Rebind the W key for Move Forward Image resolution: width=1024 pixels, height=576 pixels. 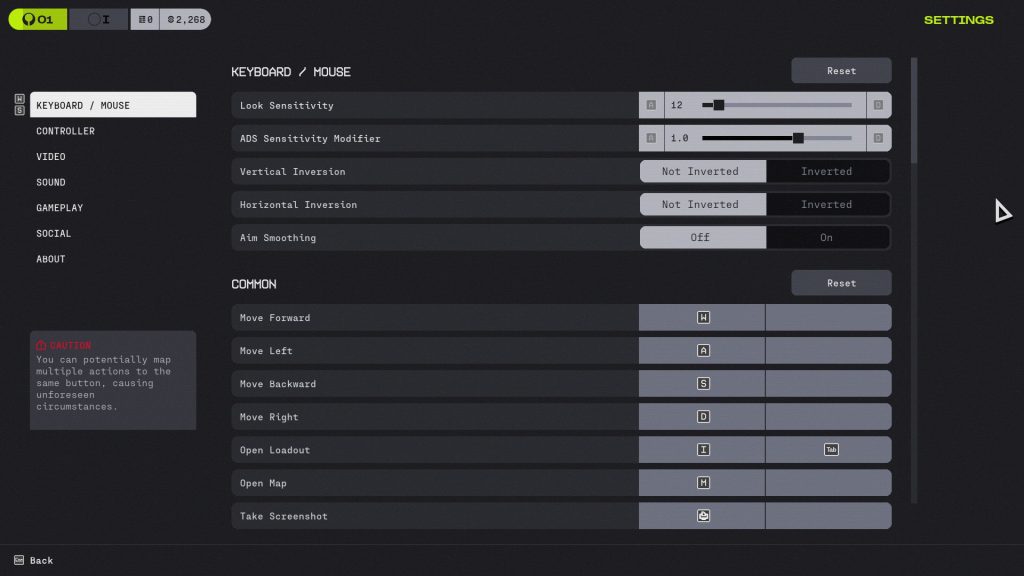(701, 317)
